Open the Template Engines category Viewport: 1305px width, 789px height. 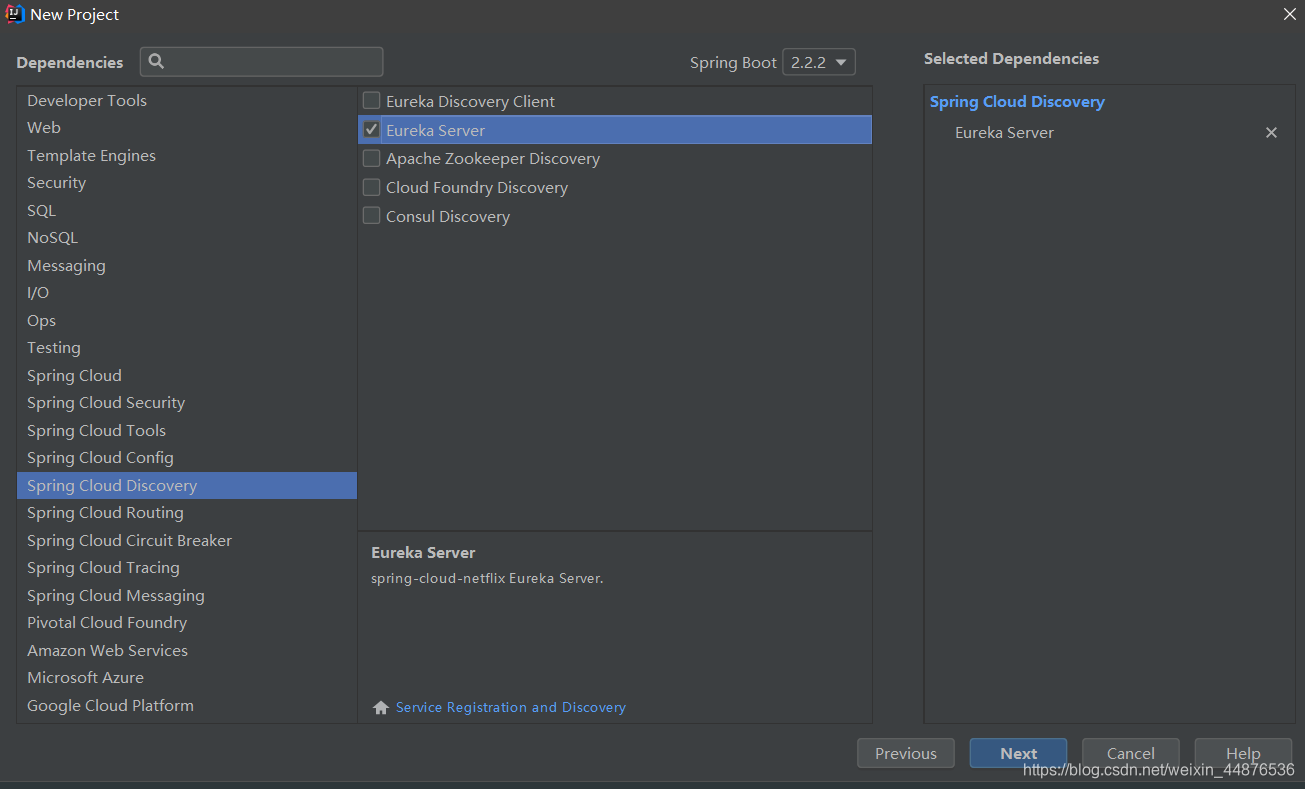click(187, 155)
